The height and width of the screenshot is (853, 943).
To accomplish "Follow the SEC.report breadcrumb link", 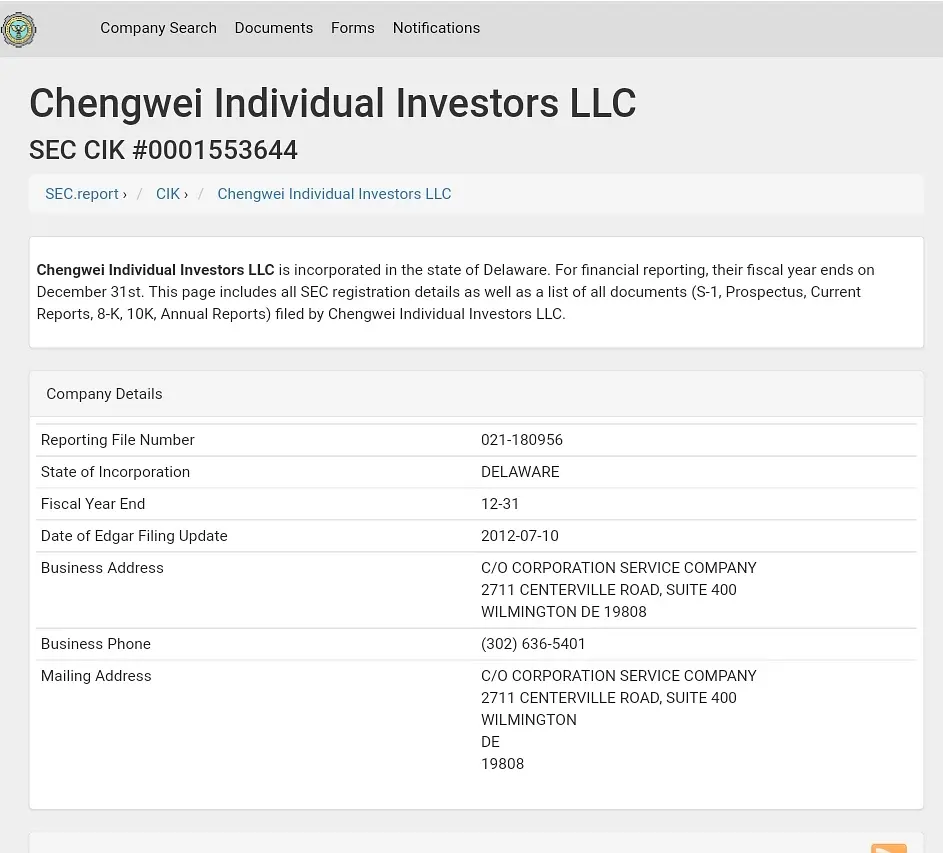I will click(82, 194).
